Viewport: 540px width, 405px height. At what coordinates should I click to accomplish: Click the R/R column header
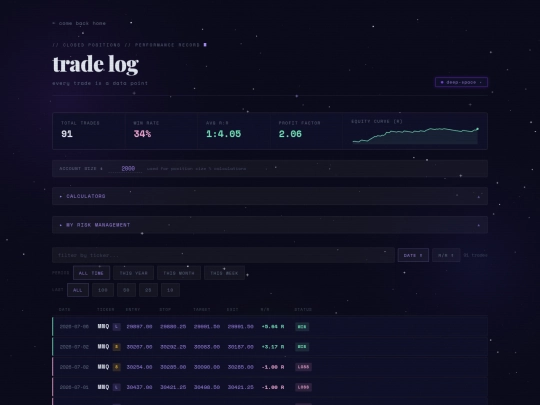point(265,309)
